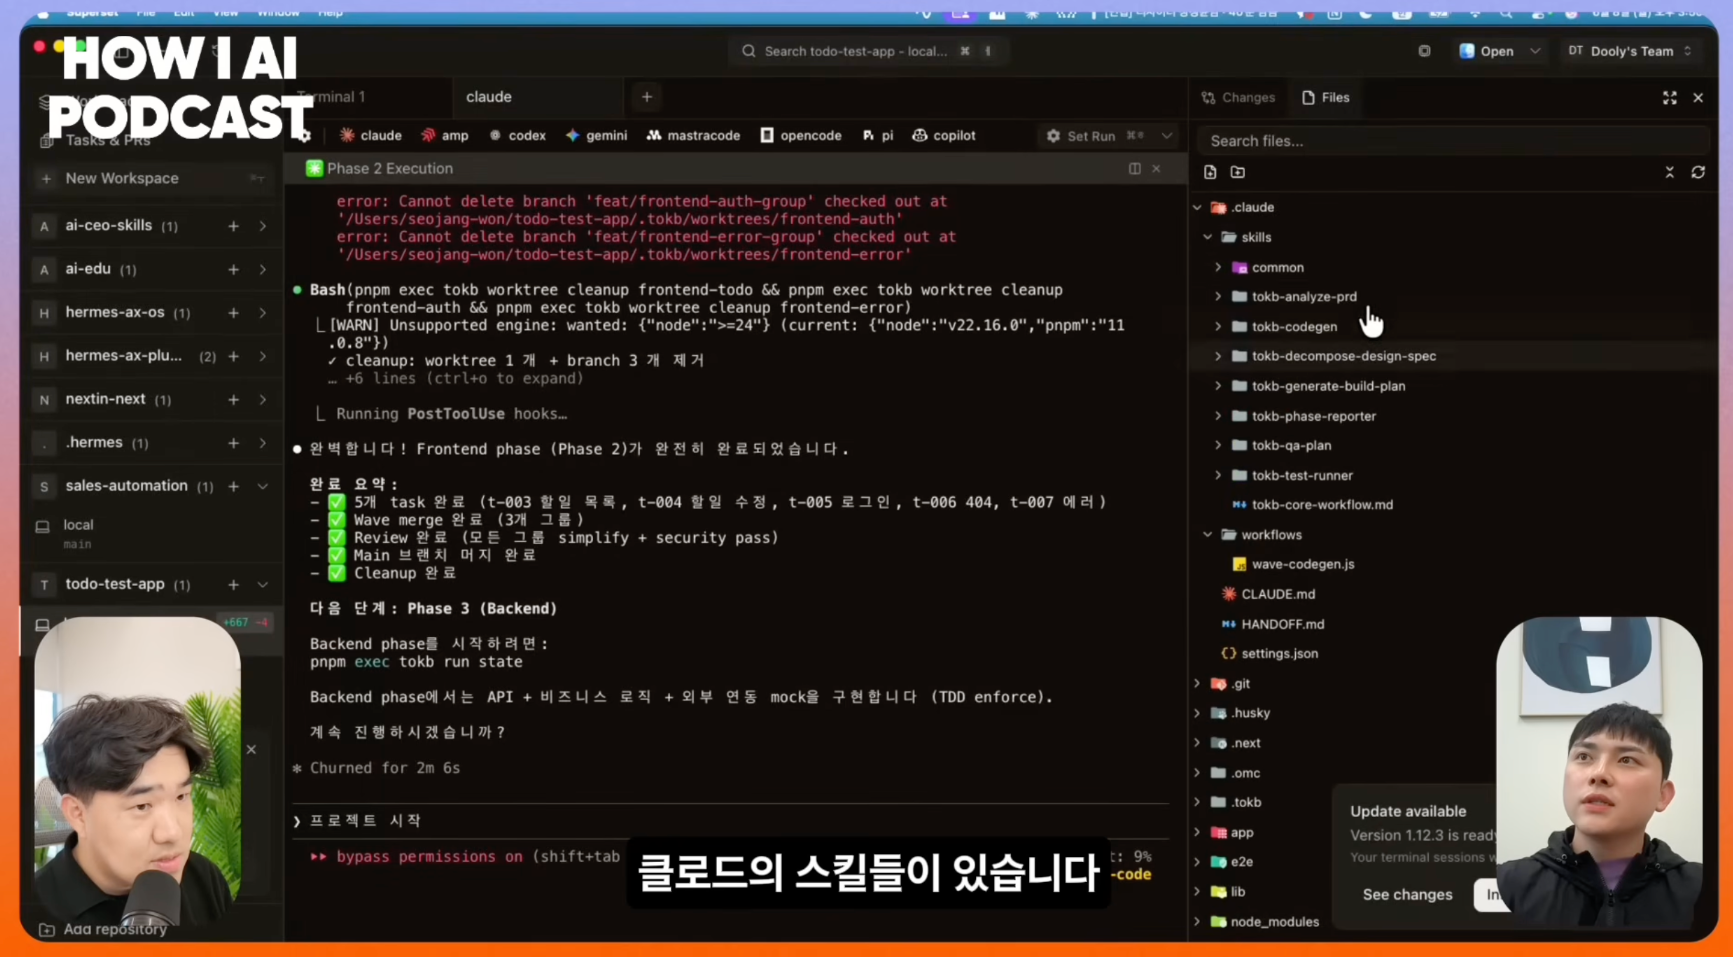Collapse the .claude folder
Viewport: 1733px width, 957px height.
point(1197,207)
